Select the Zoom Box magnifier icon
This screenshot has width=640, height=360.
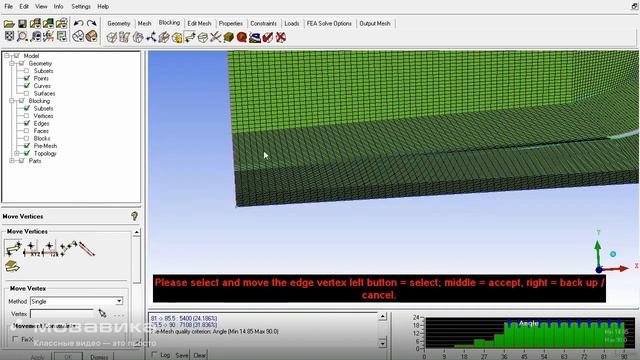22,37
